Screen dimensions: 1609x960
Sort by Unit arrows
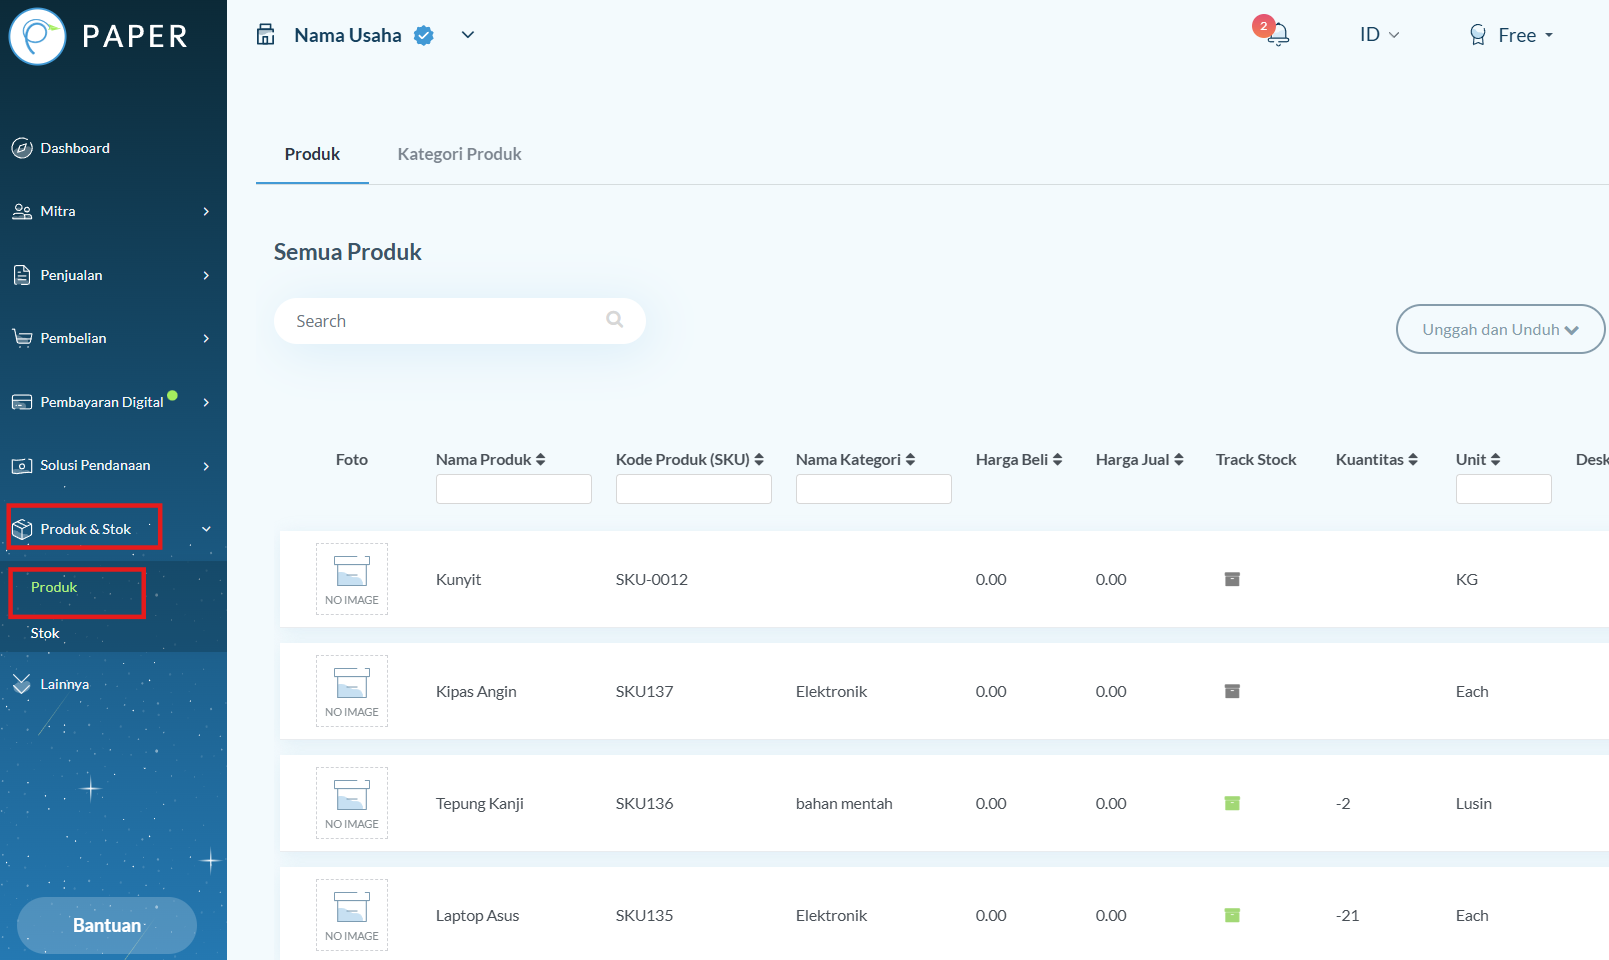point(1496,459)
